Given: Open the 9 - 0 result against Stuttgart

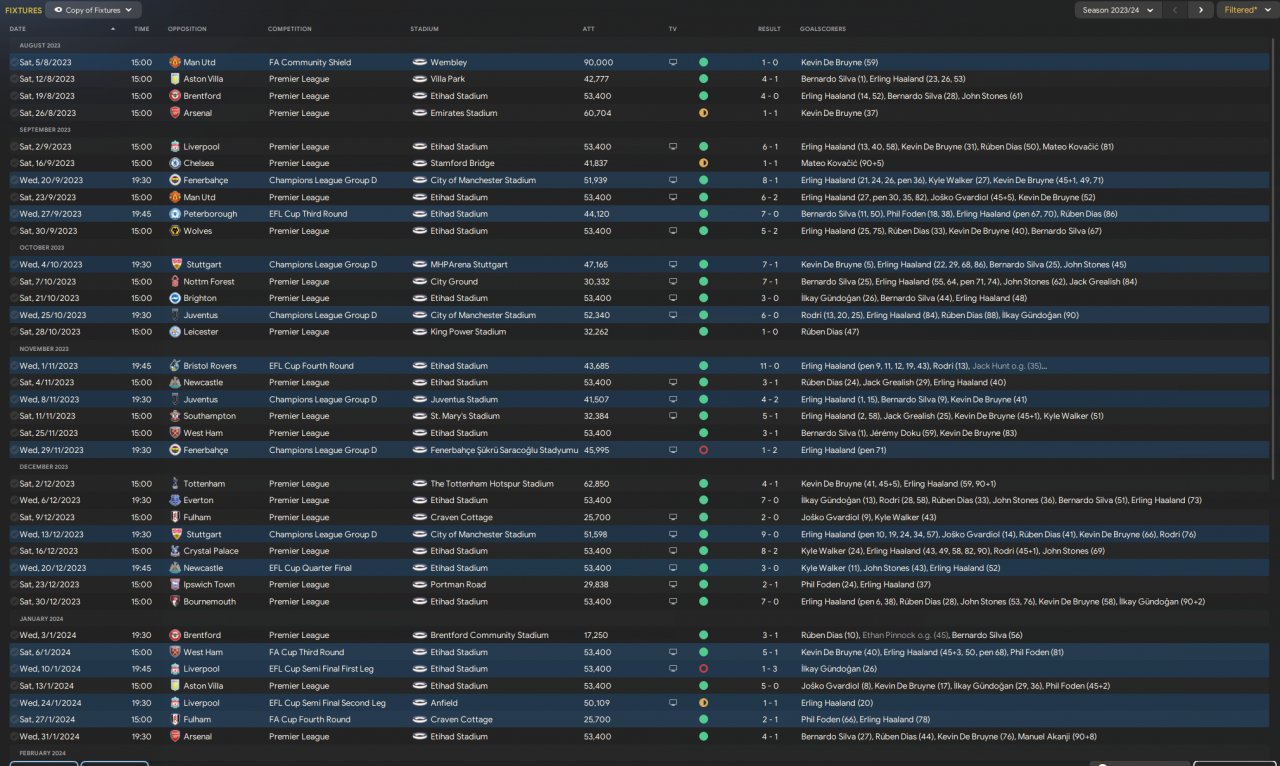Looking at the screenshot, I should click(x=769, y=535).
